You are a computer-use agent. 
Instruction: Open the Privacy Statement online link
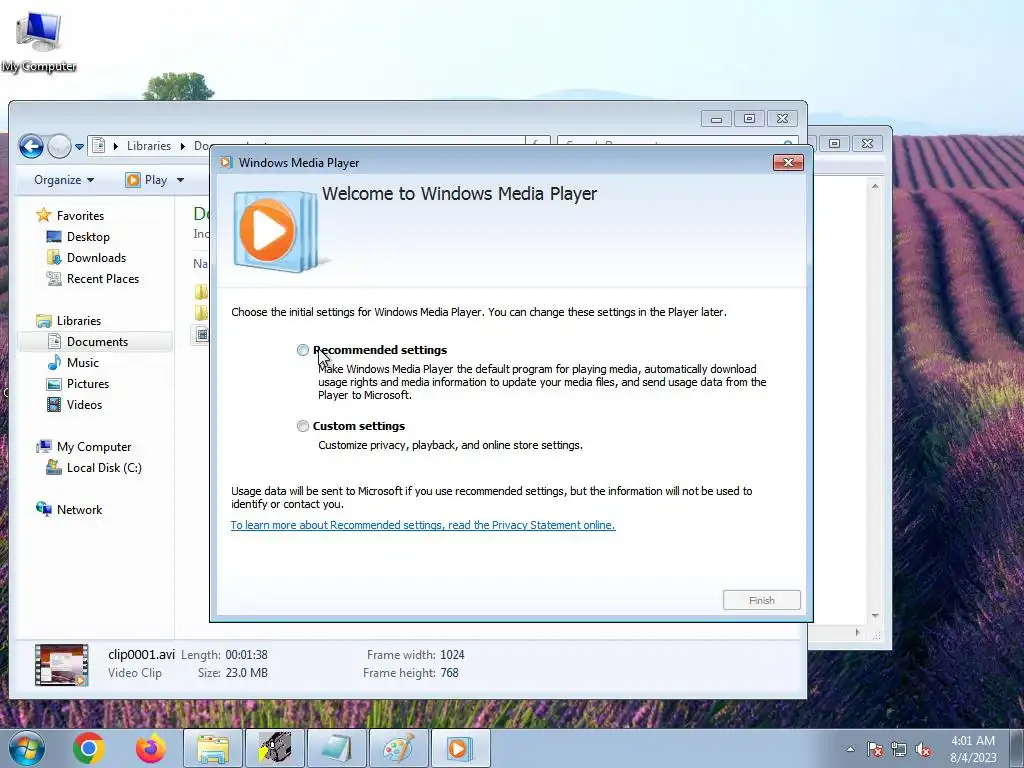click(423, 525)
